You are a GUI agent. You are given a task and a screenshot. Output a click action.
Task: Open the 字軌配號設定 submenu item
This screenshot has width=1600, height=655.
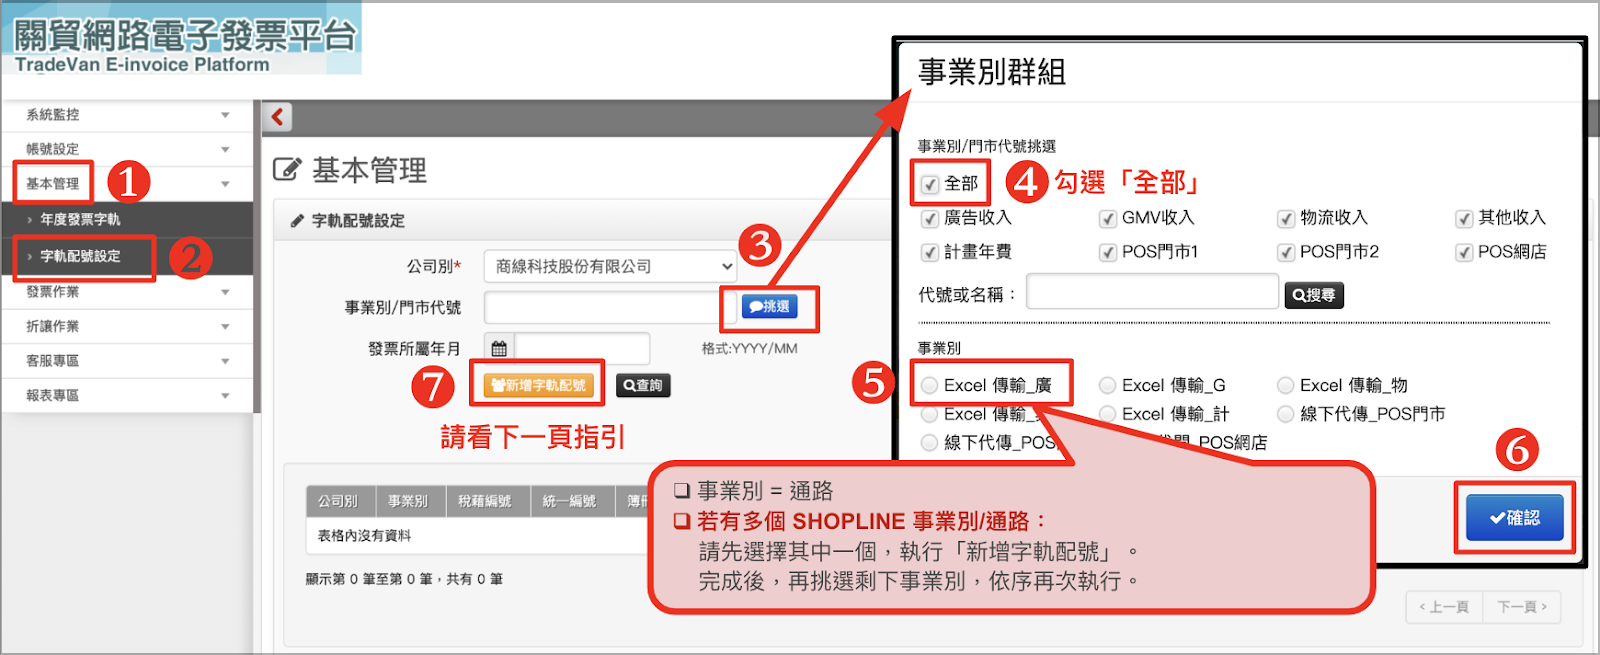(127, 257)
